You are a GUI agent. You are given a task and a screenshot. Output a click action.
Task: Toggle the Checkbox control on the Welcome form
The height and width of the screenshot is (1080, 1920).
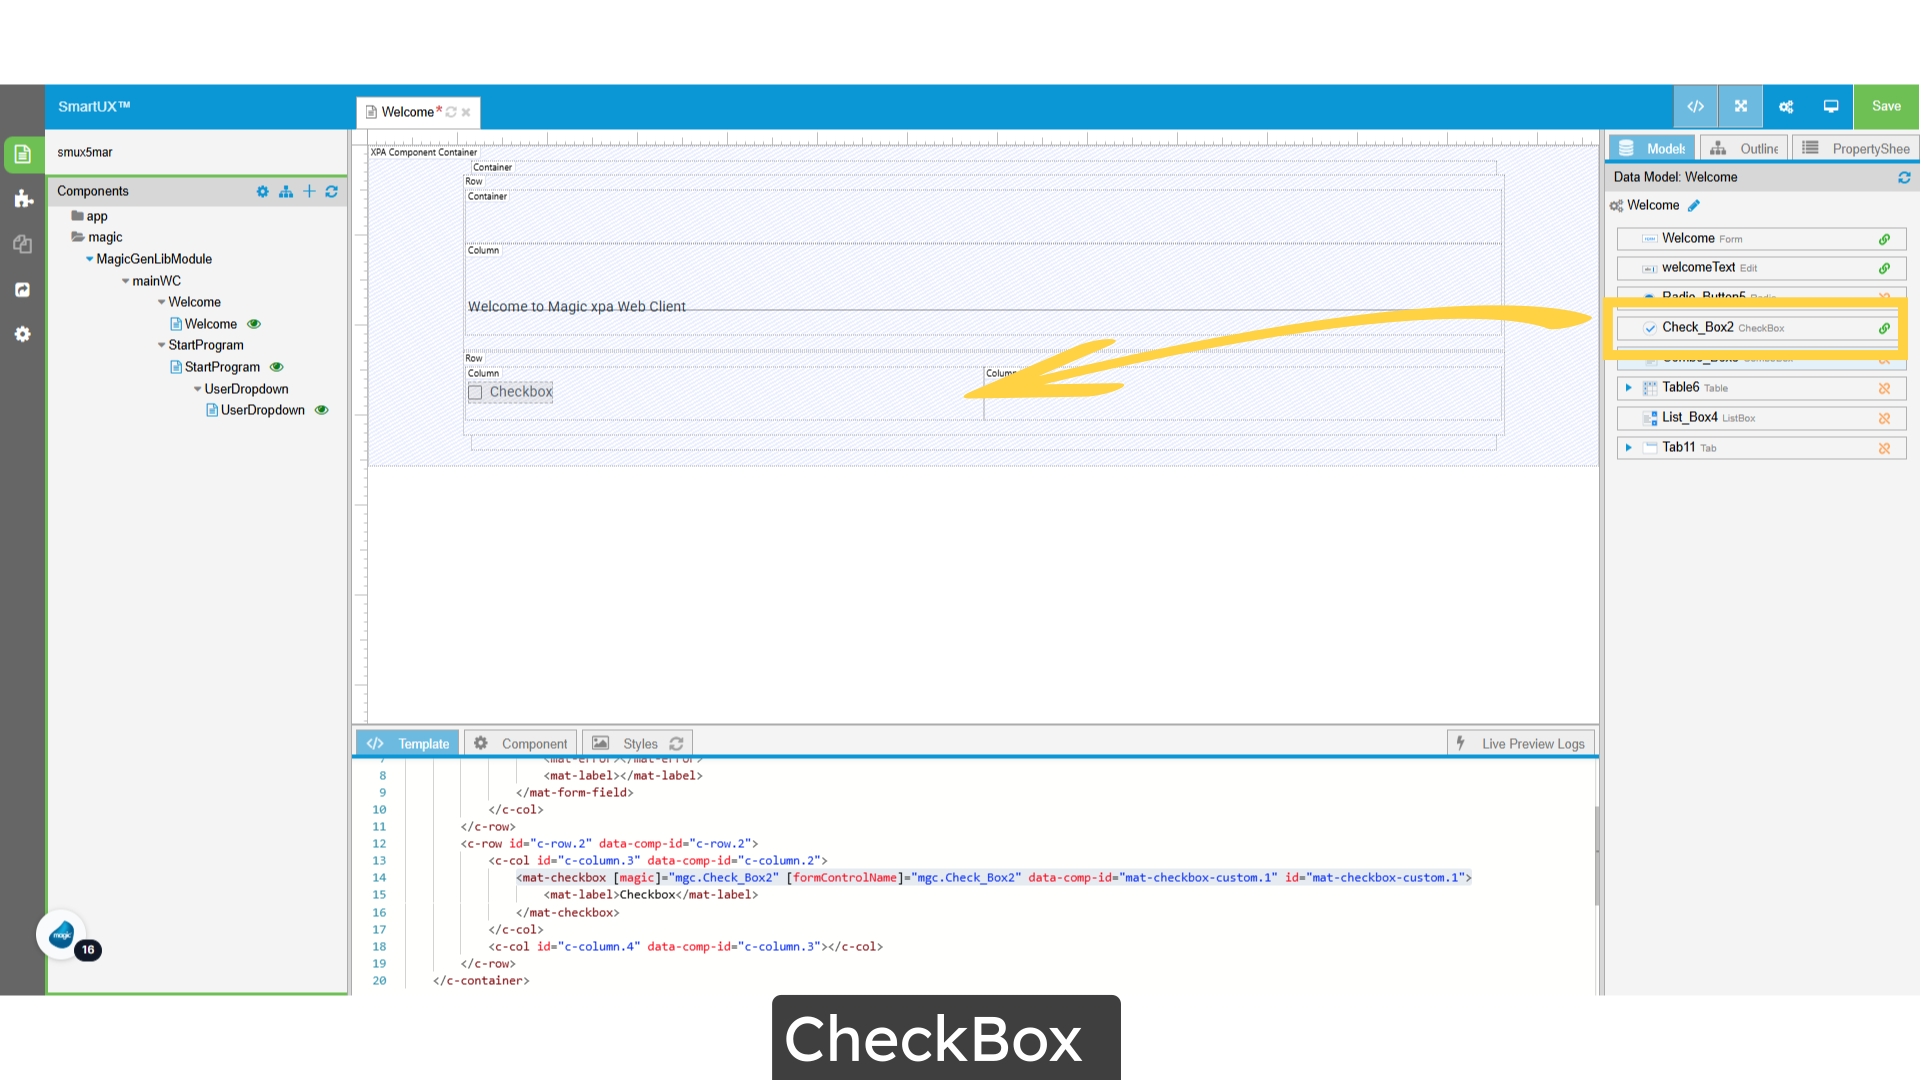pos(476,392)
